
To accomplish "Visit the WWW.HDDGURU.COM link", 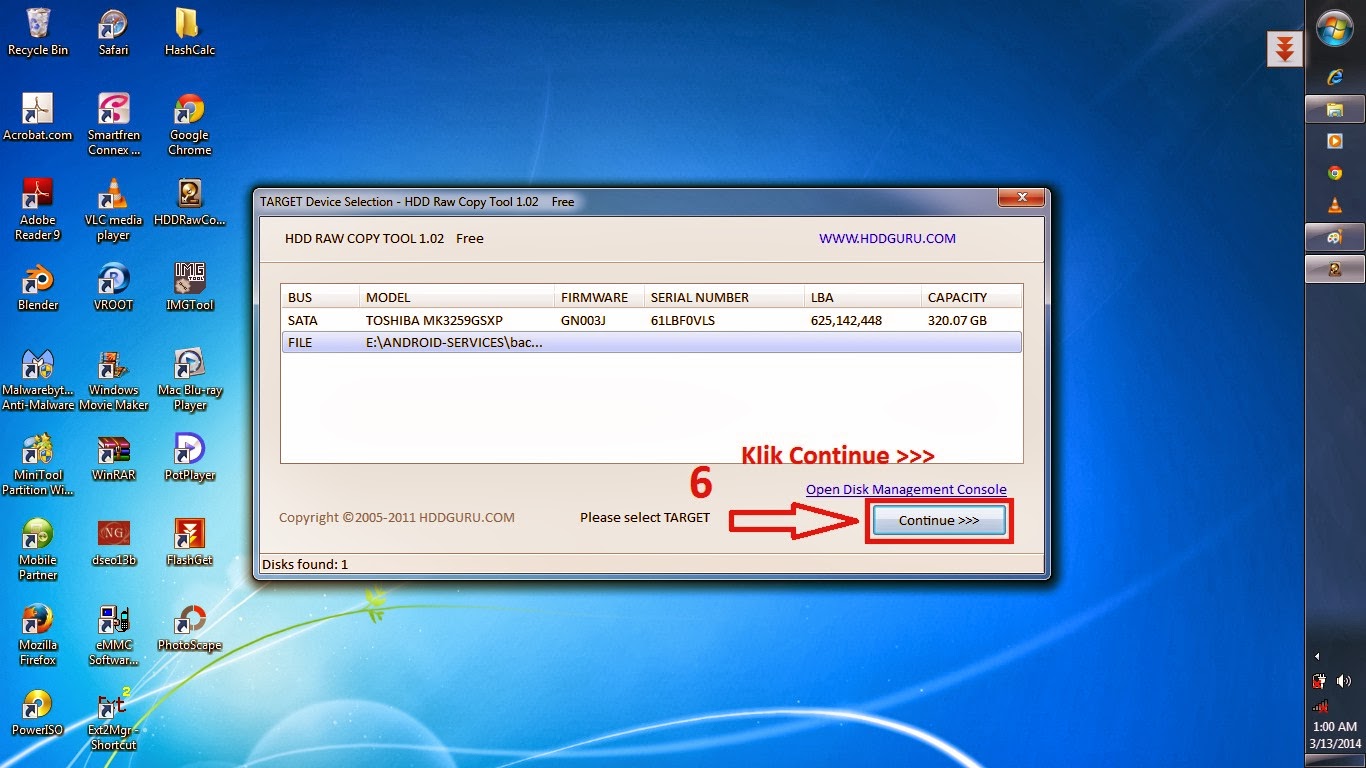I will (x=887, y=238).
